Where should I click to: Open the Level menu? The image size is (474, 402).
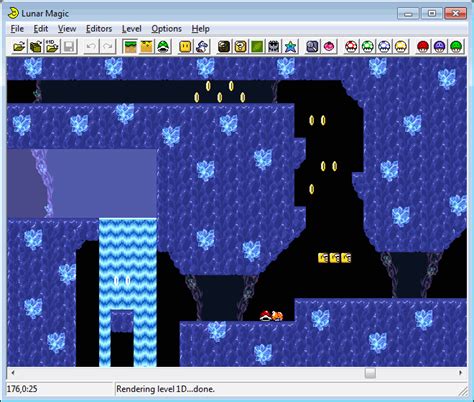(131, 29)
